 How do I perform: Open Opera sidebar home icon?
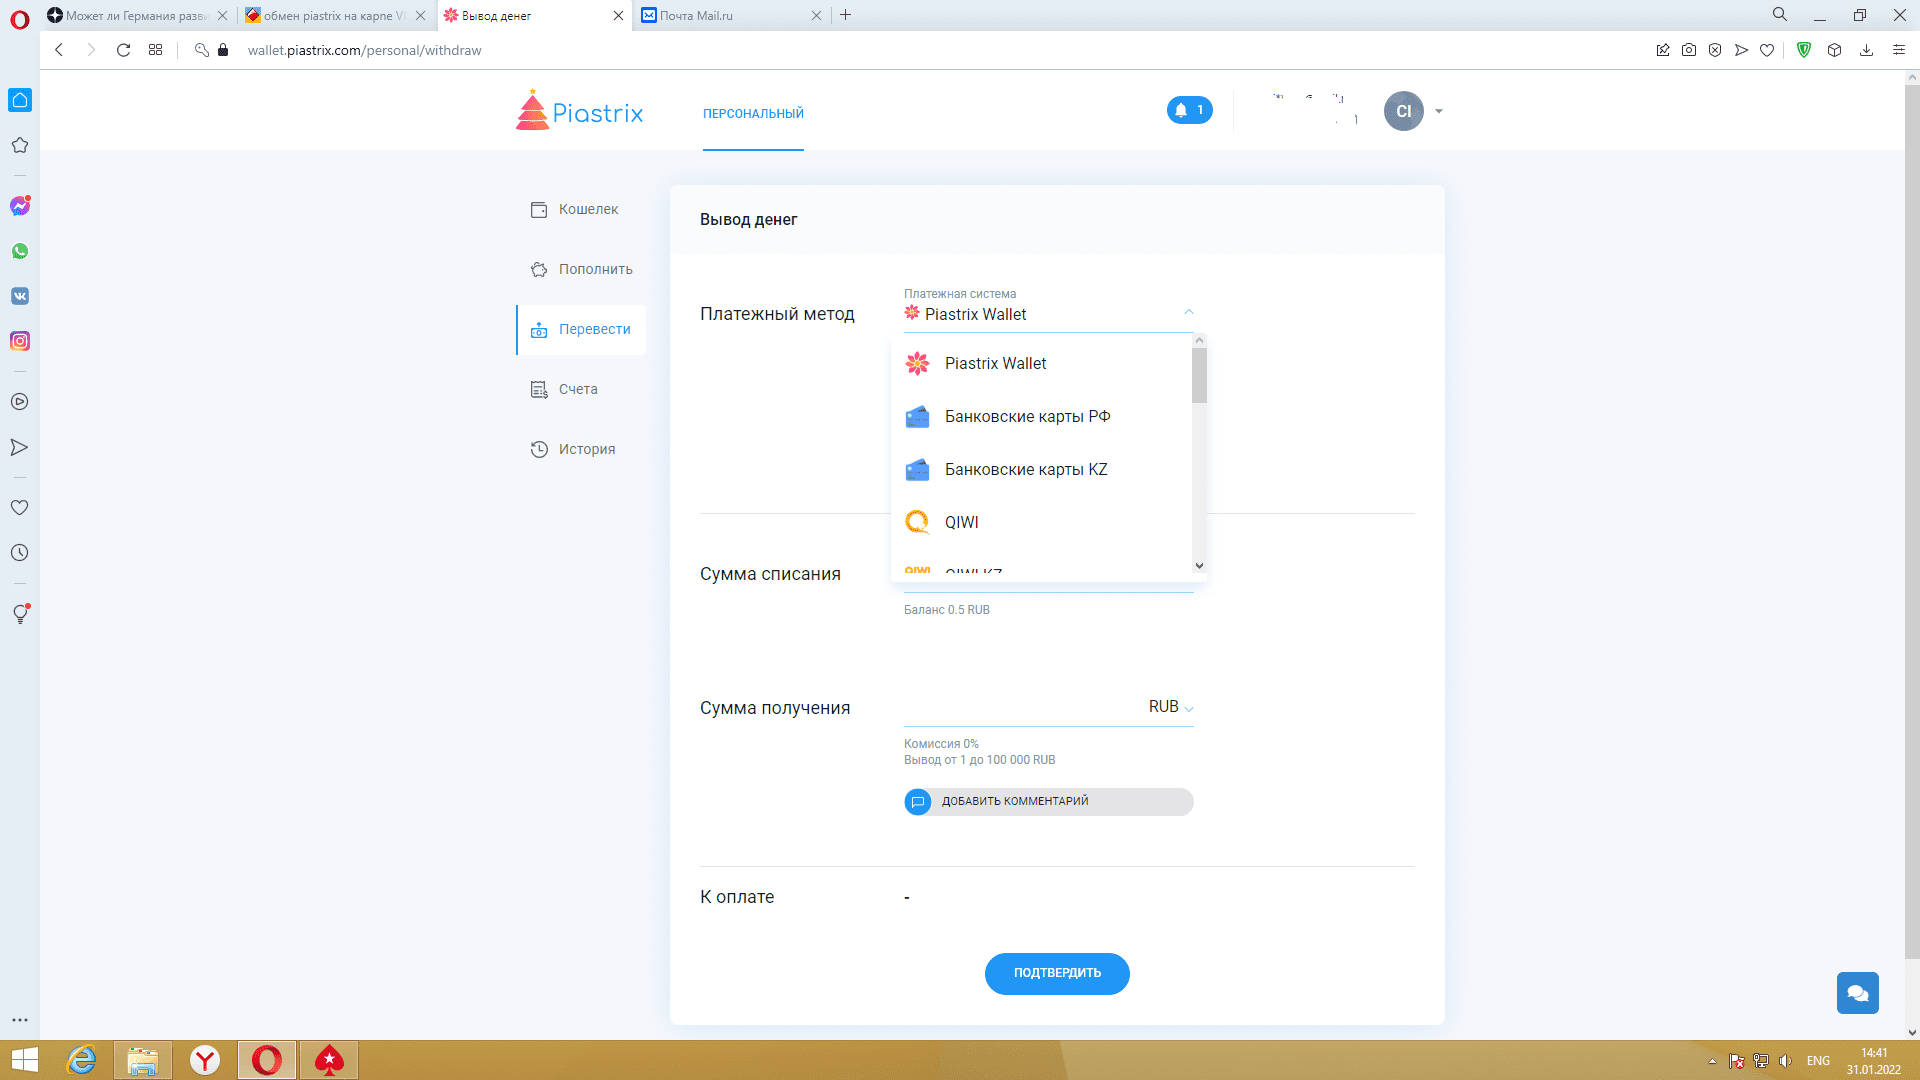tap(20, 100)
